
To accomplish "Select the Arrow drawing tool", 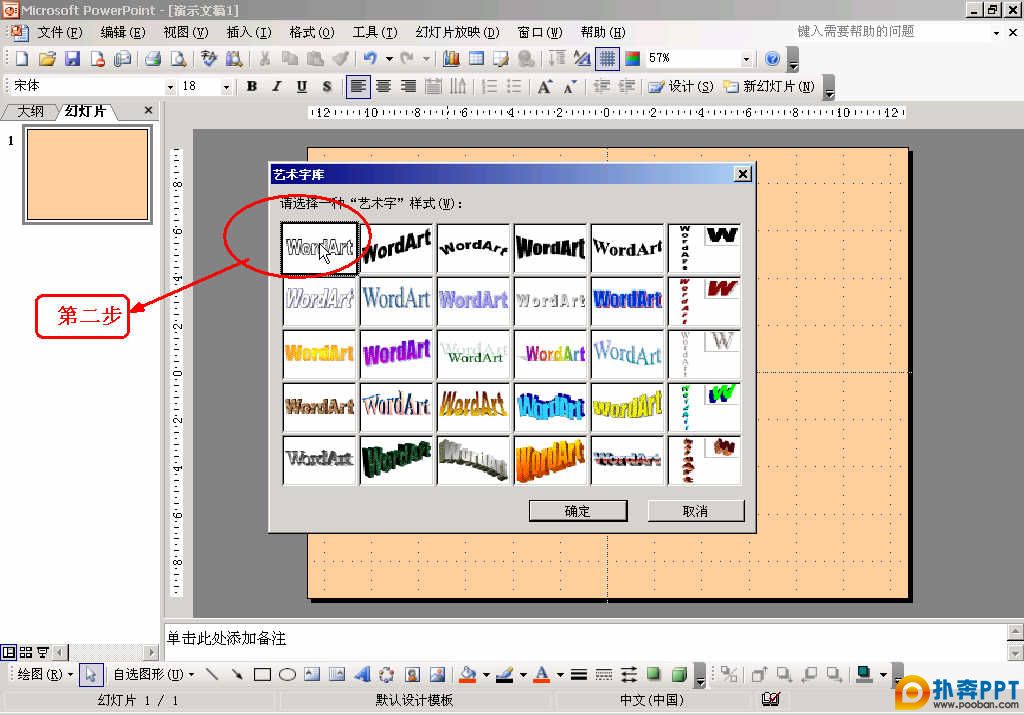I will click(236, 674).
